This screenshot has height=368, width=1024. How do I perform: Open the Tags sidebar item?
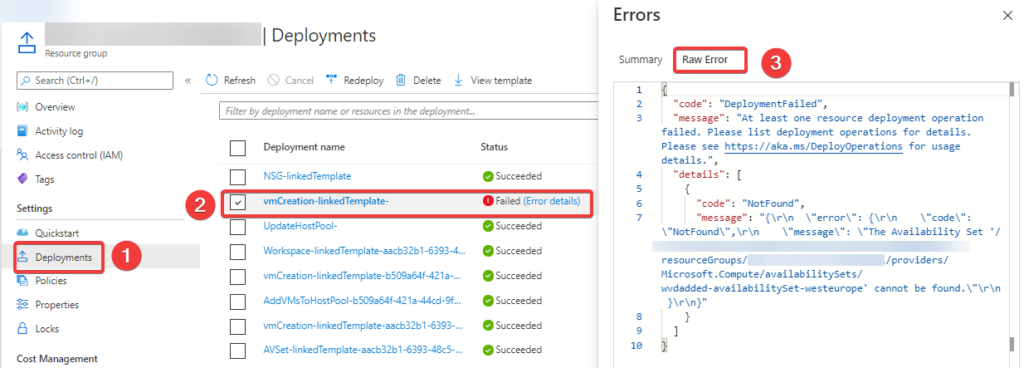click(x=44, y=179)
